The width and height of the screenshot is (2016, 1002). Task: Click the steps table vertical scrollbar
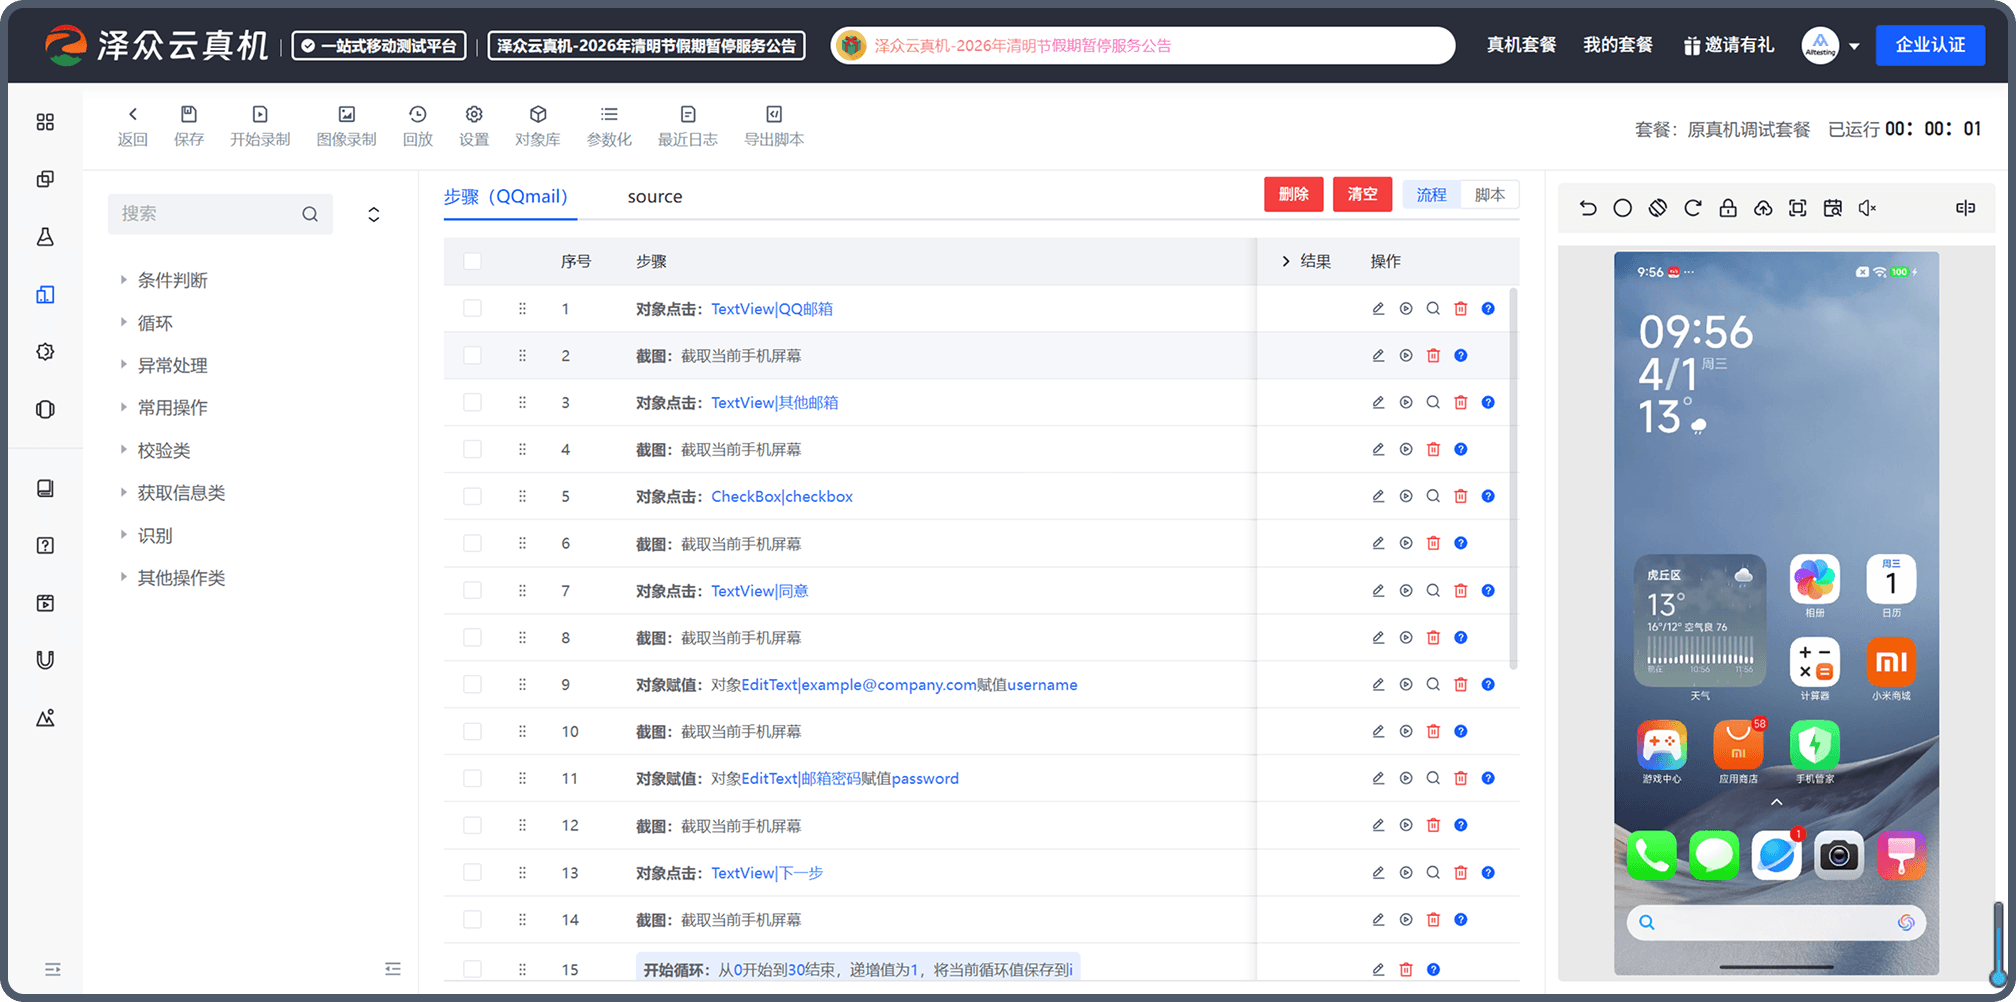click(1513, 480)
